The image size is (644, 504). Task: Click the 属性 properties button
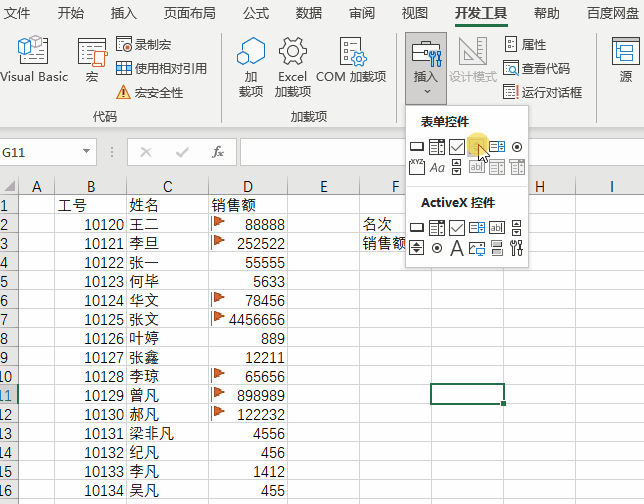pyautogui.click(x=525, y=44)
